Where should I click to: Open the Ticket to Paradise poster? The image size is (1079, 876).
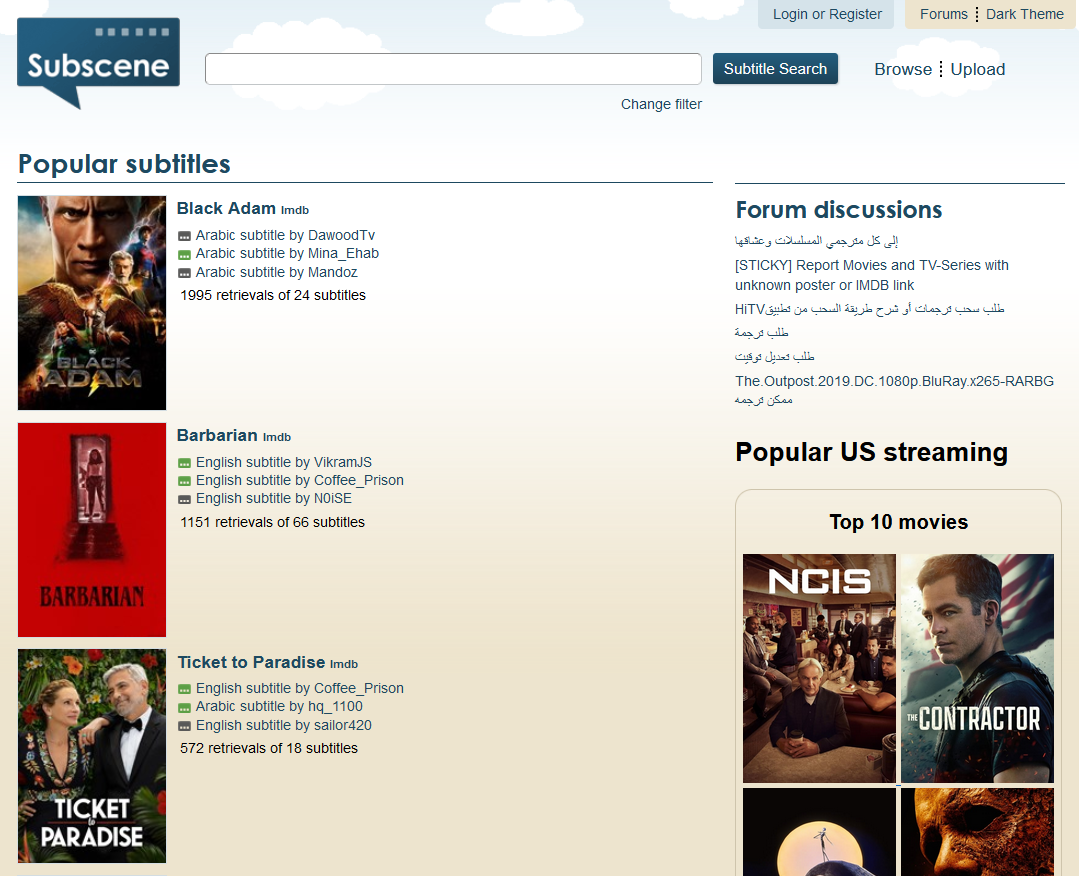[92, 756]
